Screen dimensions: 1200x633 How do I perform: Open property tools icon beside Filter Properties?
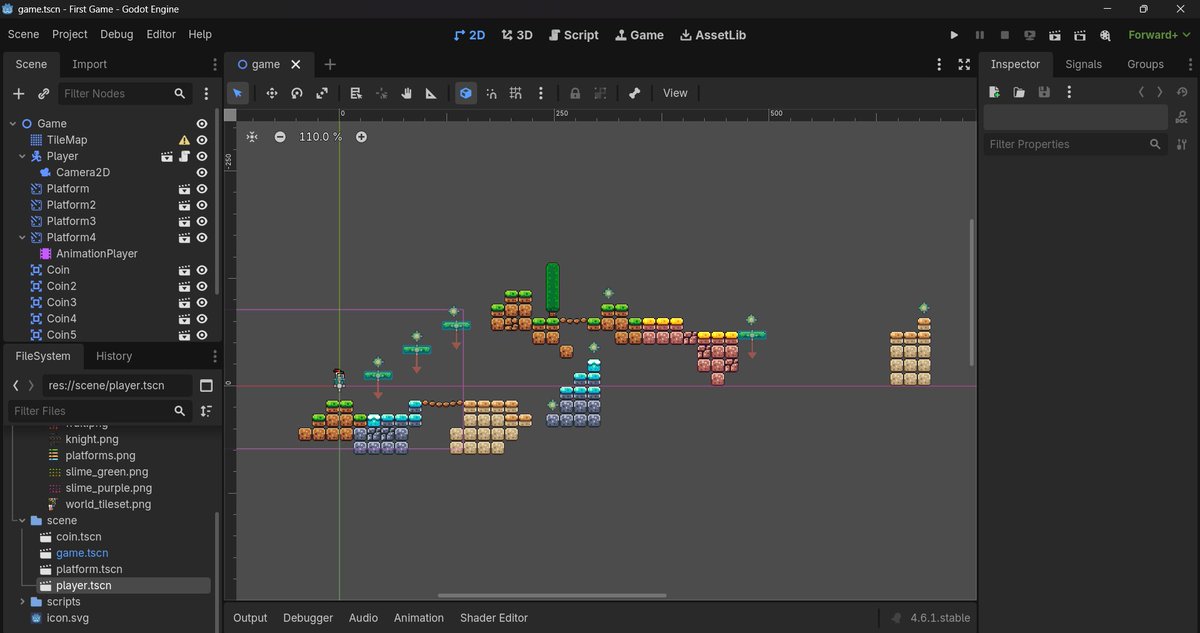pos(1183,144)
